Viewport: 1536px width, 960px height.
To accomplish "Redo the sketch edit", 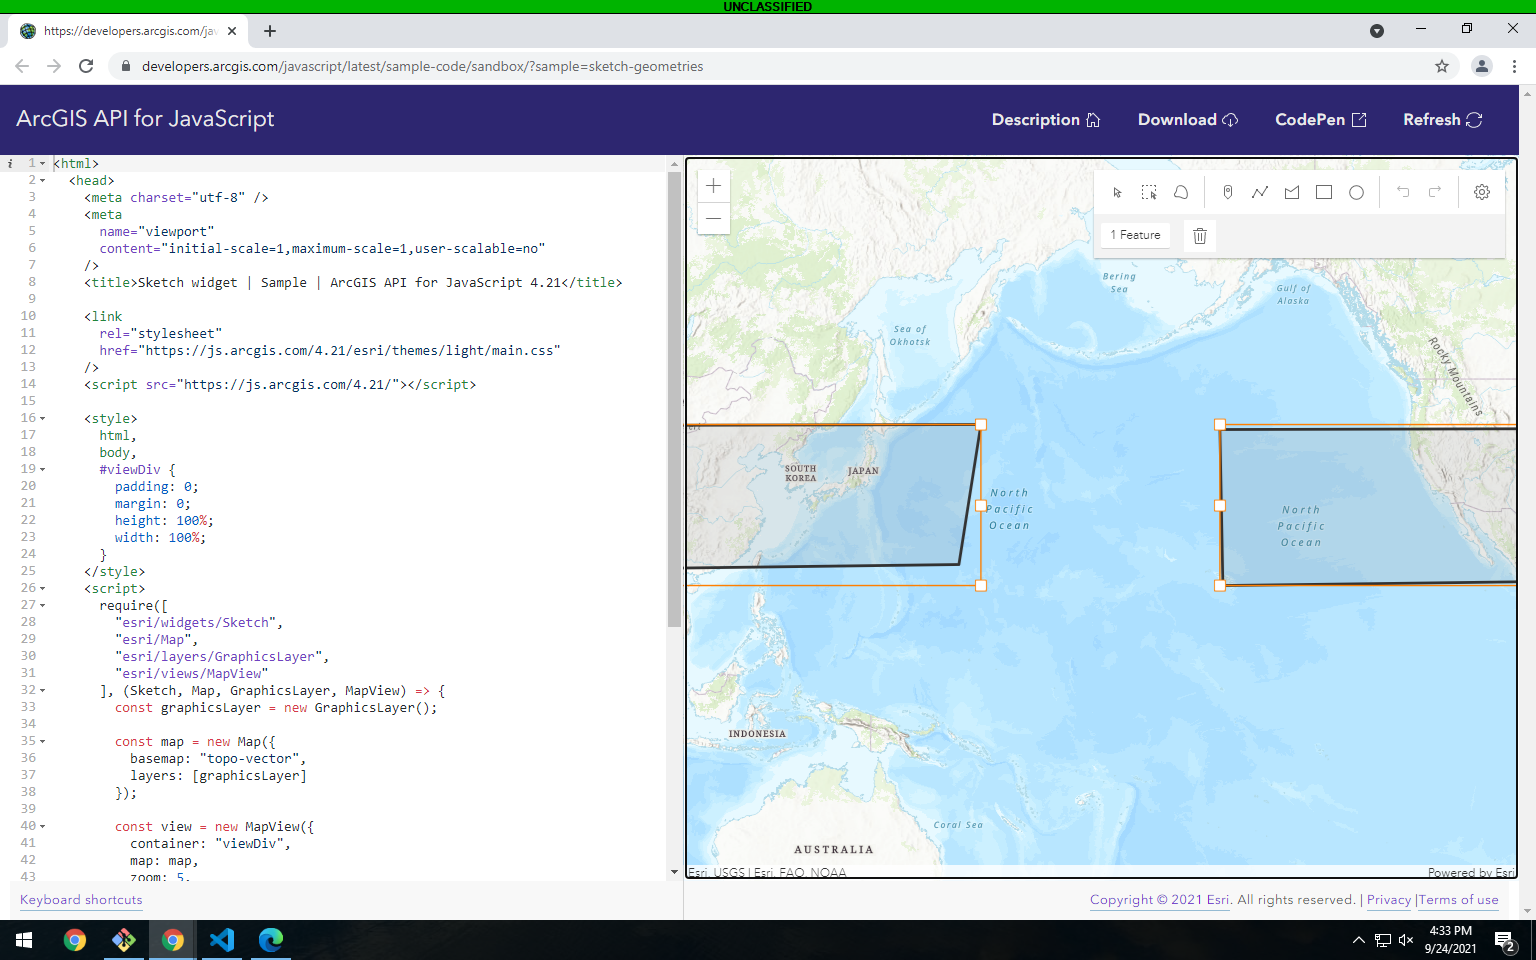I will (1434, 192).
